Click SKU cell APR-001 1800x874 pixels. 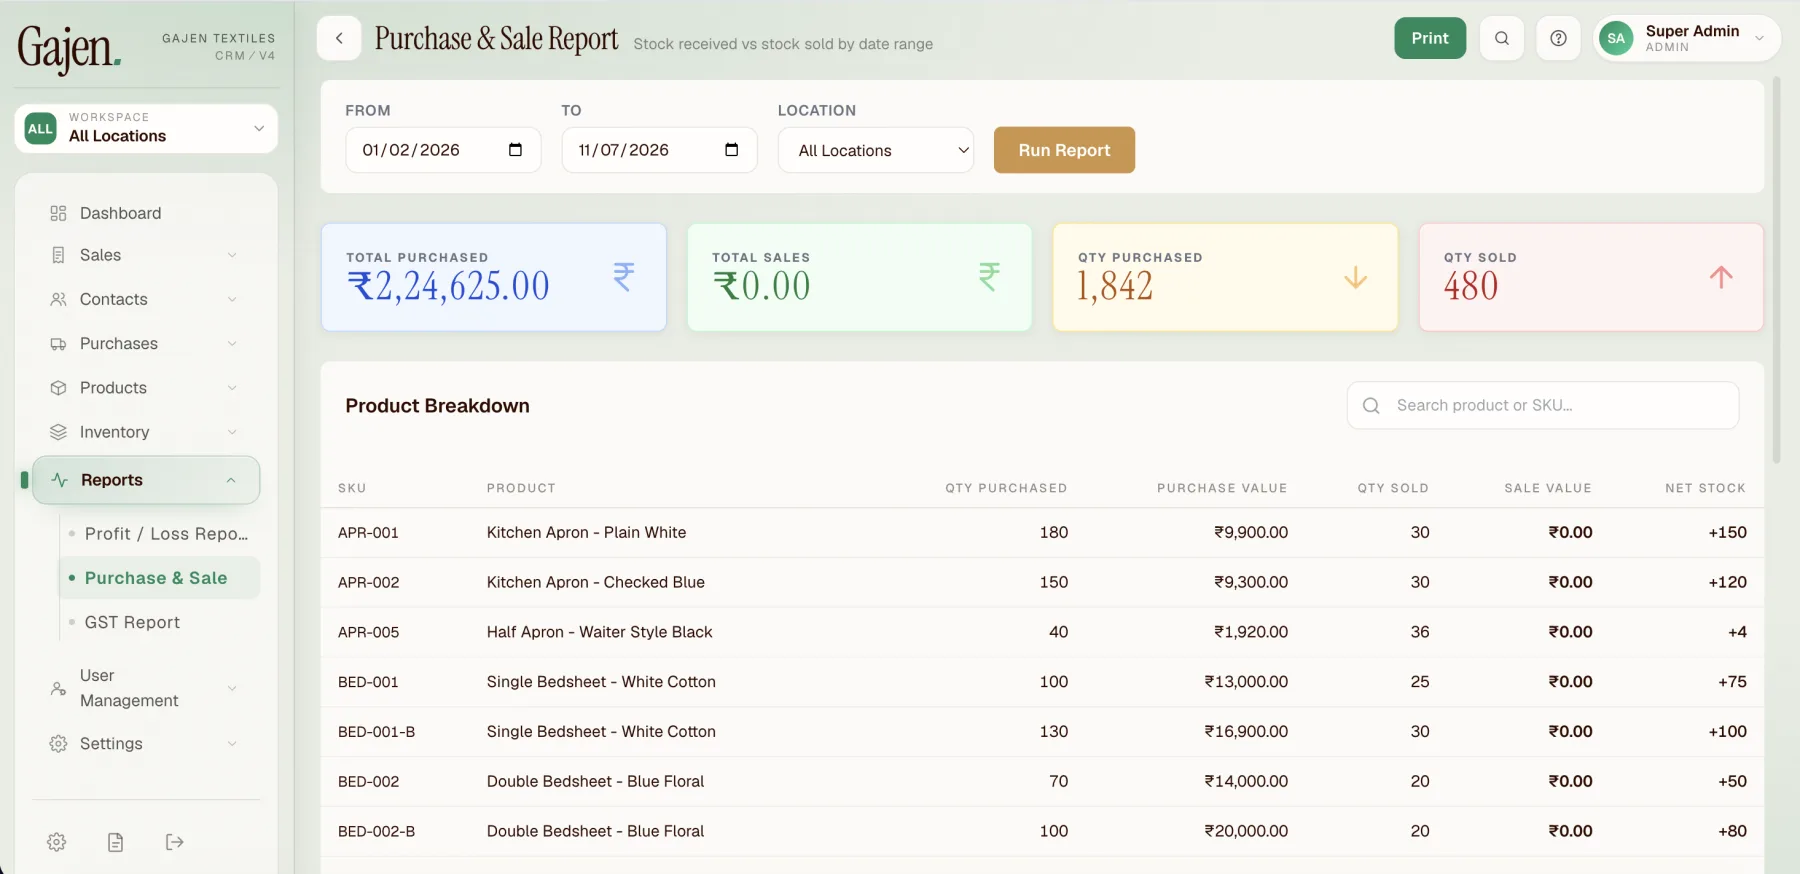pos(368,533)
